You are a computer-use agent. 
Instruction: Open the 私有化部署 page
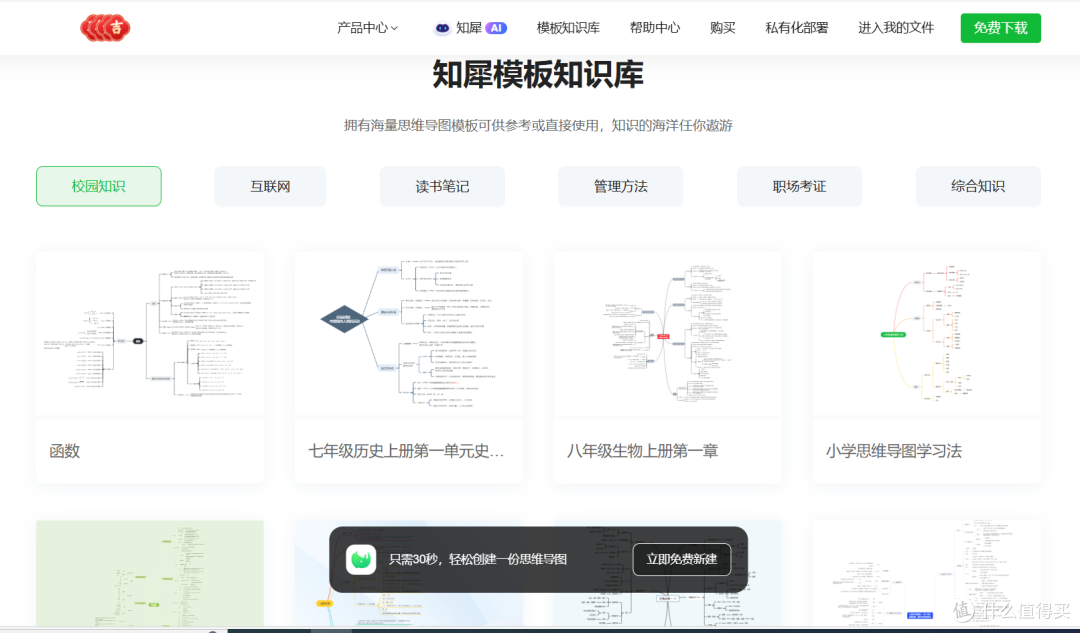coord(796,28)
